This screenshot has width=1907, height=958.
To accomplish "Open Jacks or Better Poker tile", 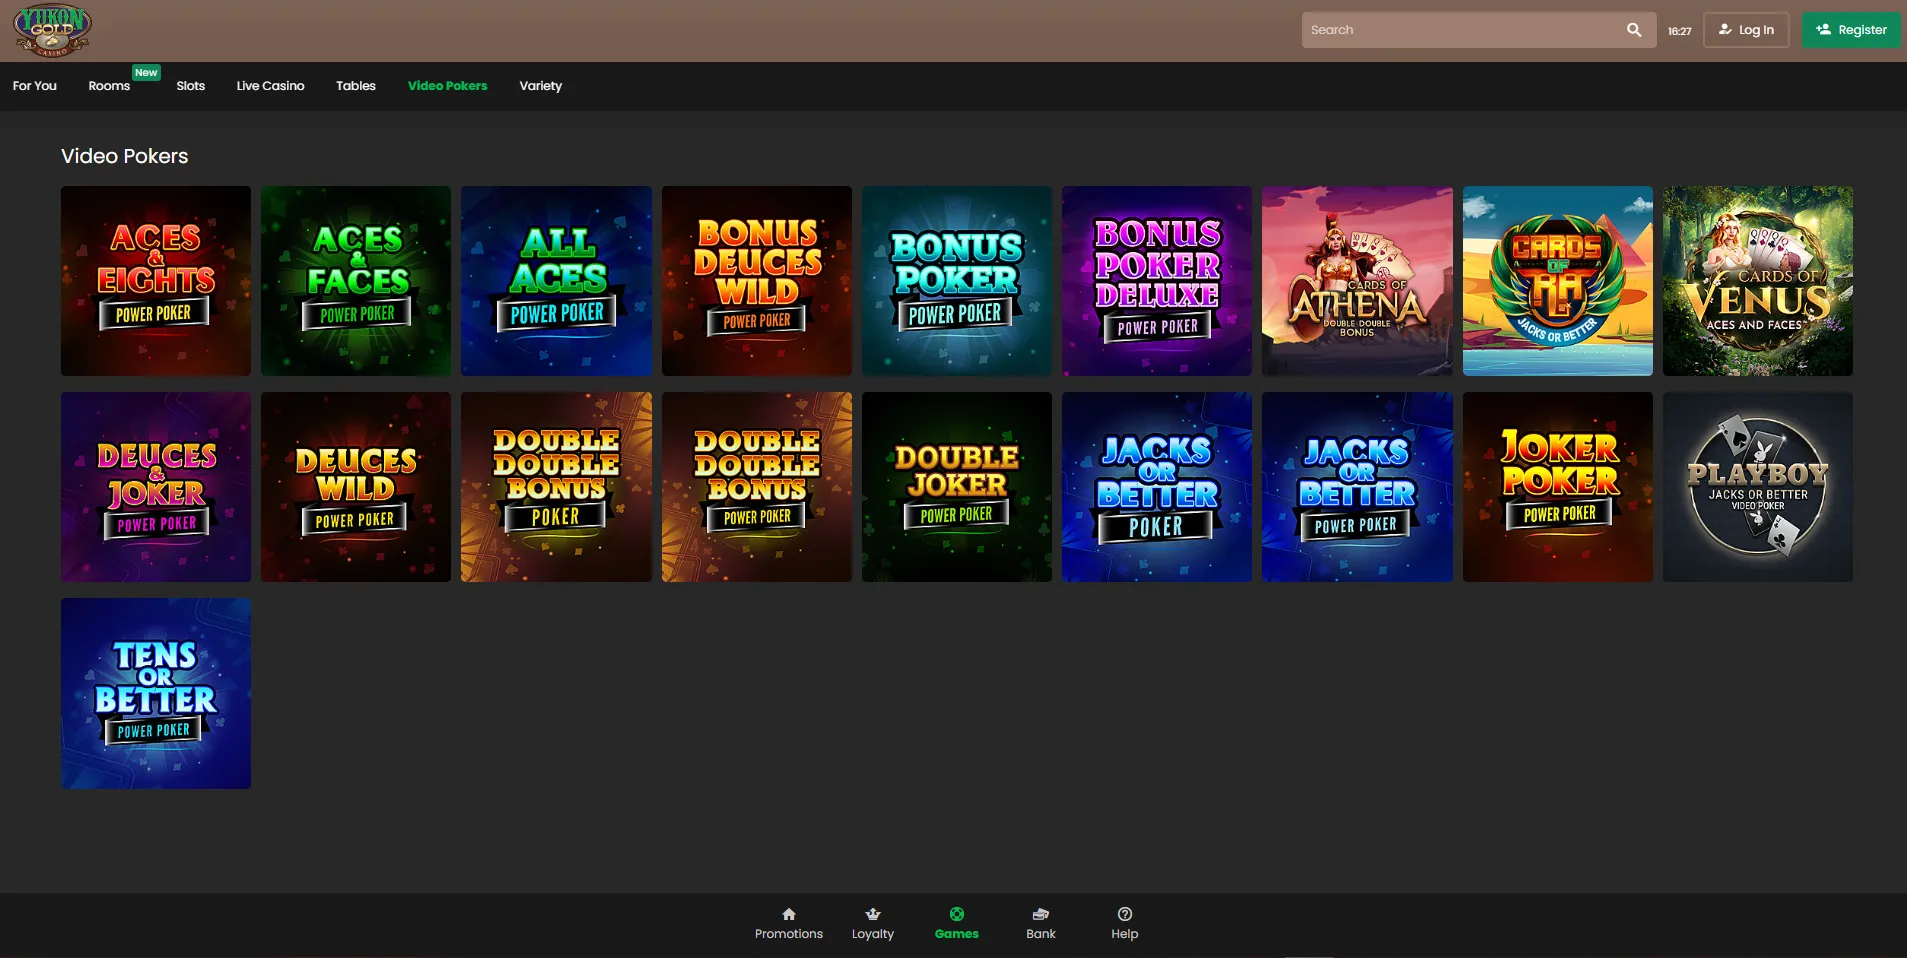I will [x=1157, y=487].
